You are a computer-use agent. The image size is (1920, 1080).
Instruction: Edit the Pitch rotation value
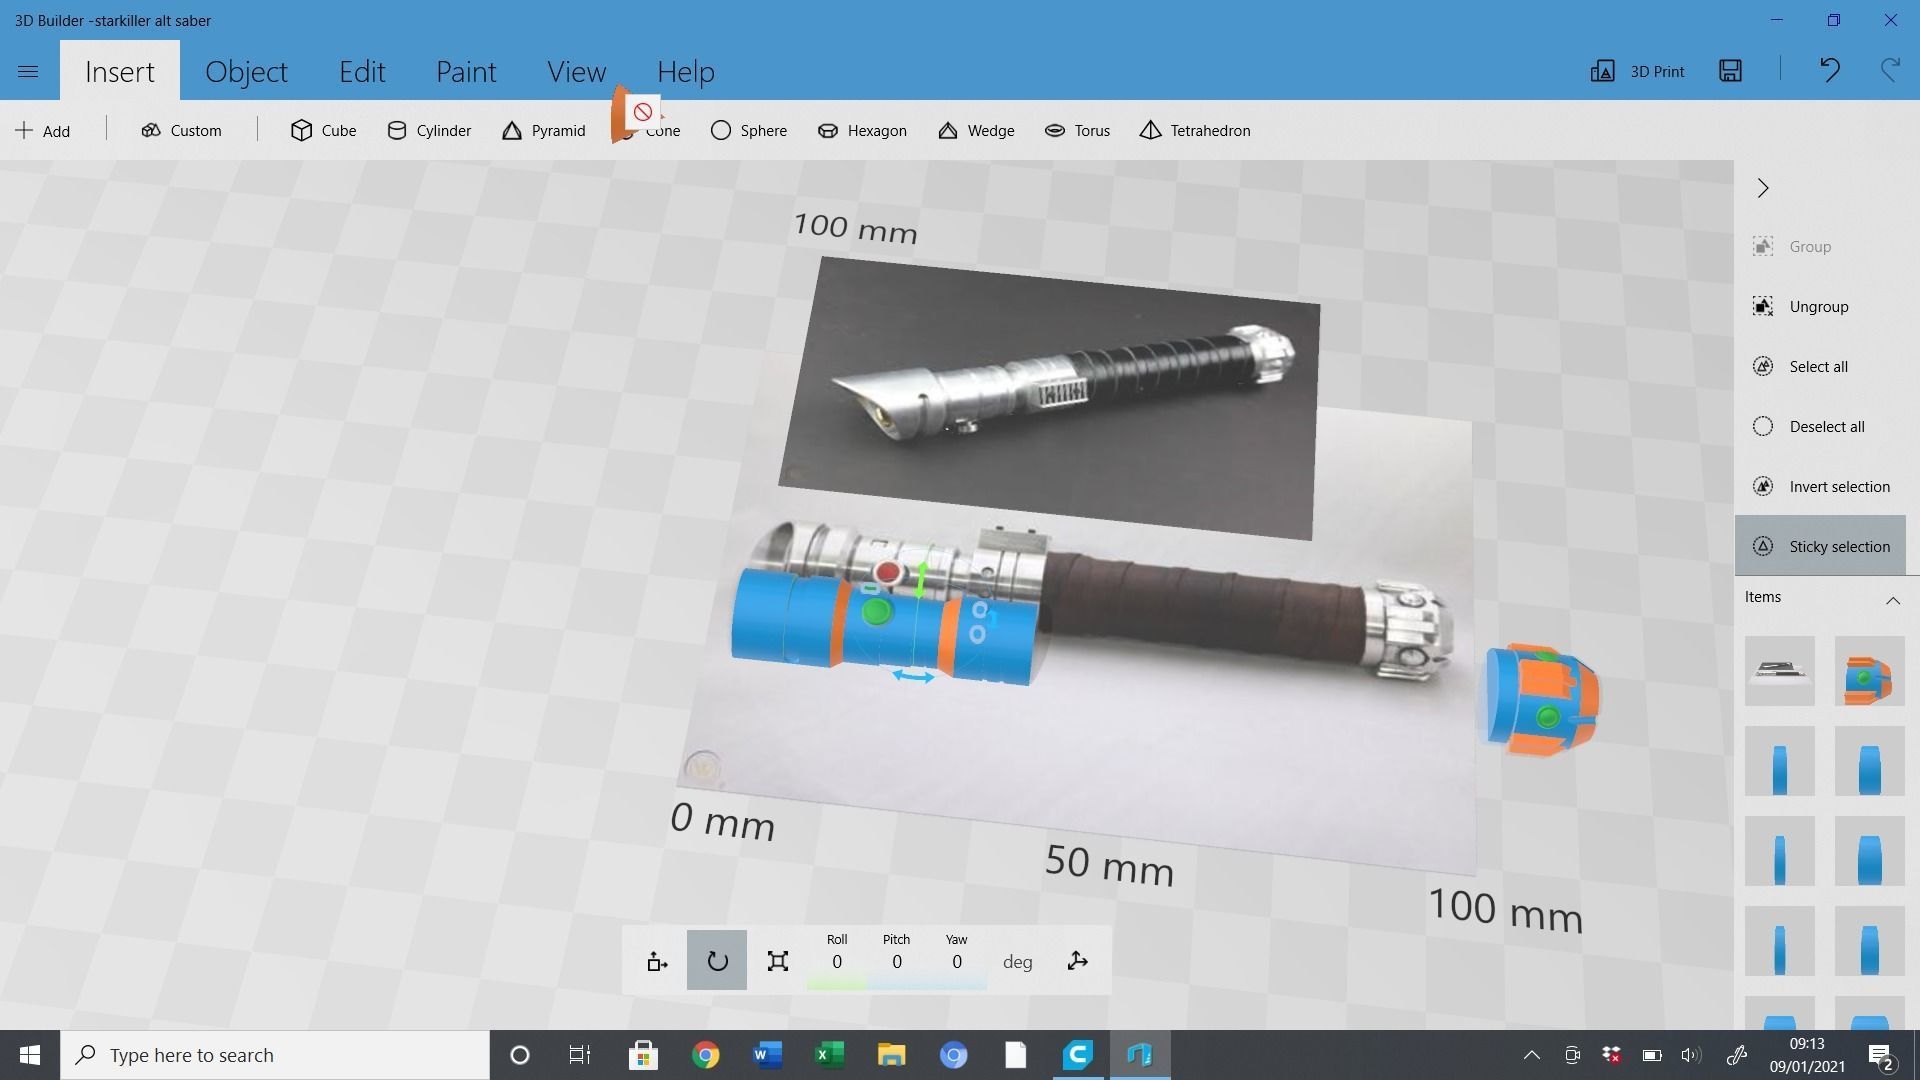point(896,962)
